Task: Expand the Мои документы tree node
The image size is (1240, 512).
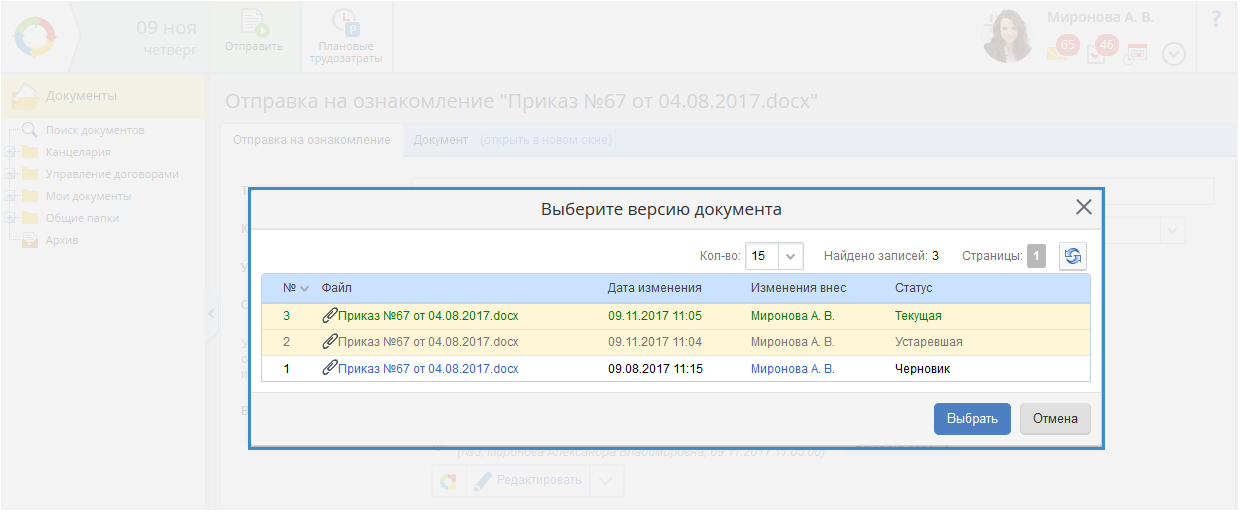Action: tap(9, 196)
